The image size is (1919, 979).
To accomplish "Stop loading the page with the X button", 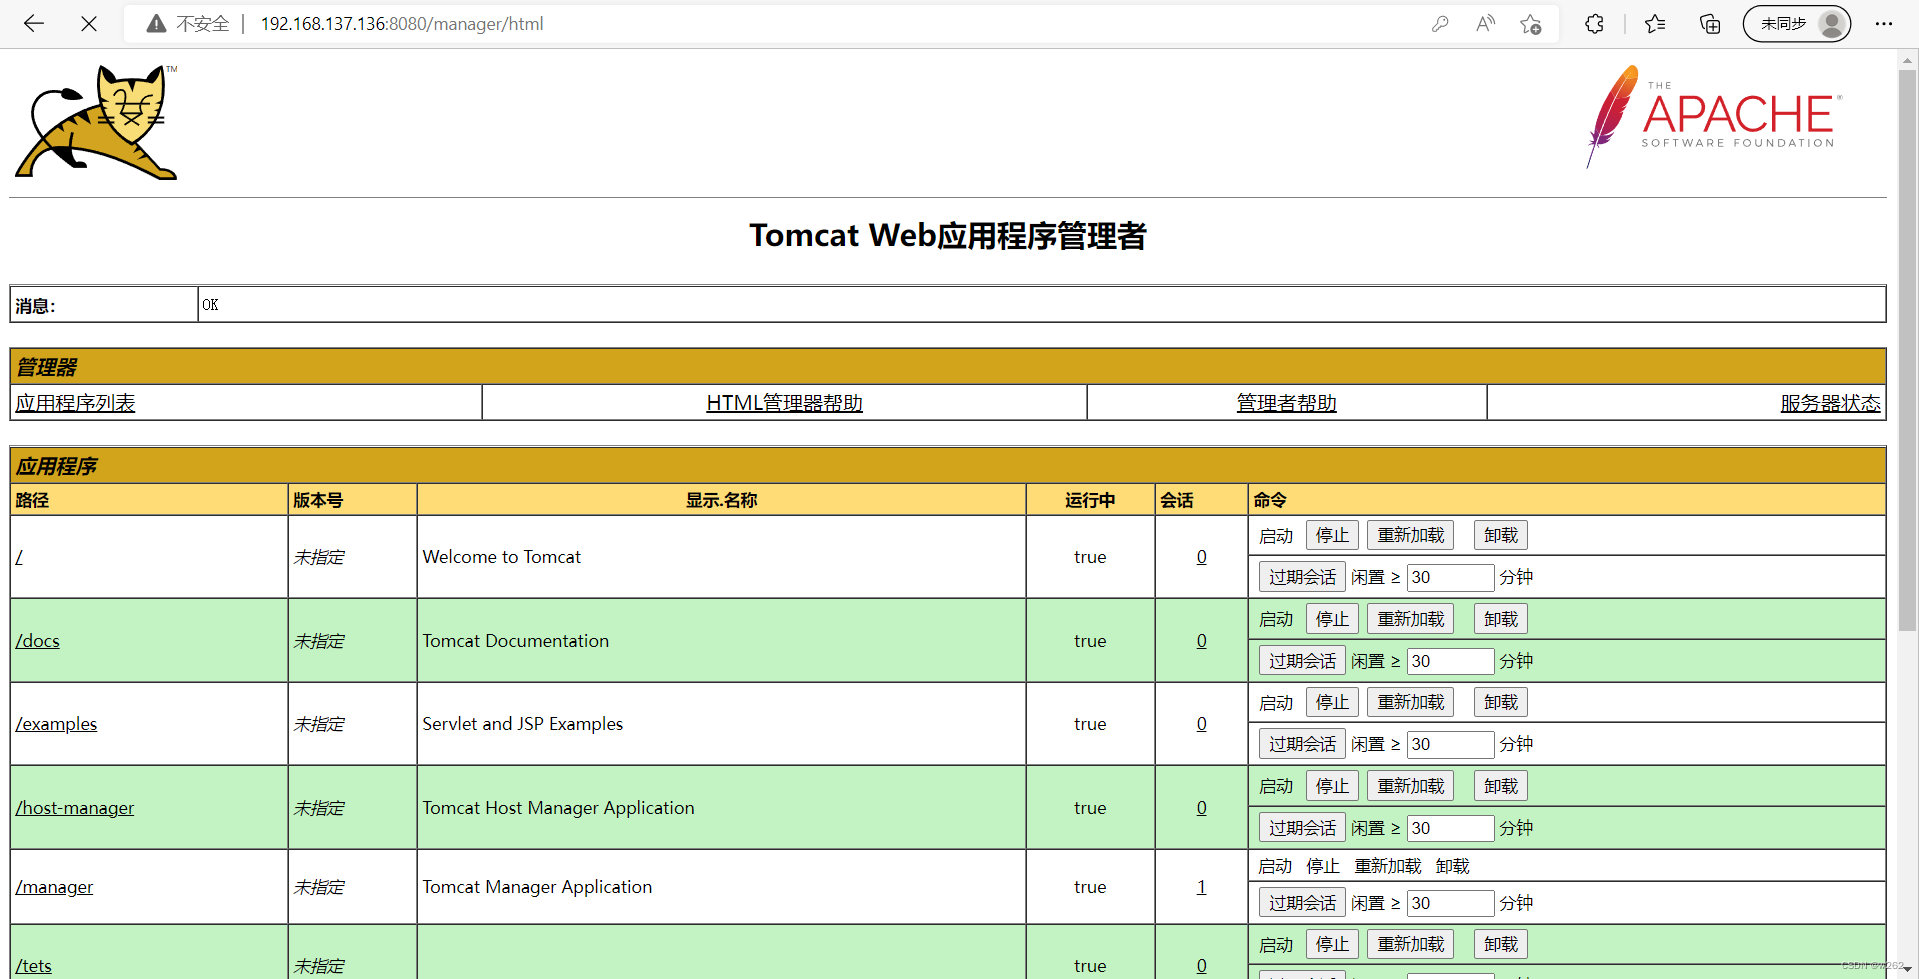I will point(89,23).
